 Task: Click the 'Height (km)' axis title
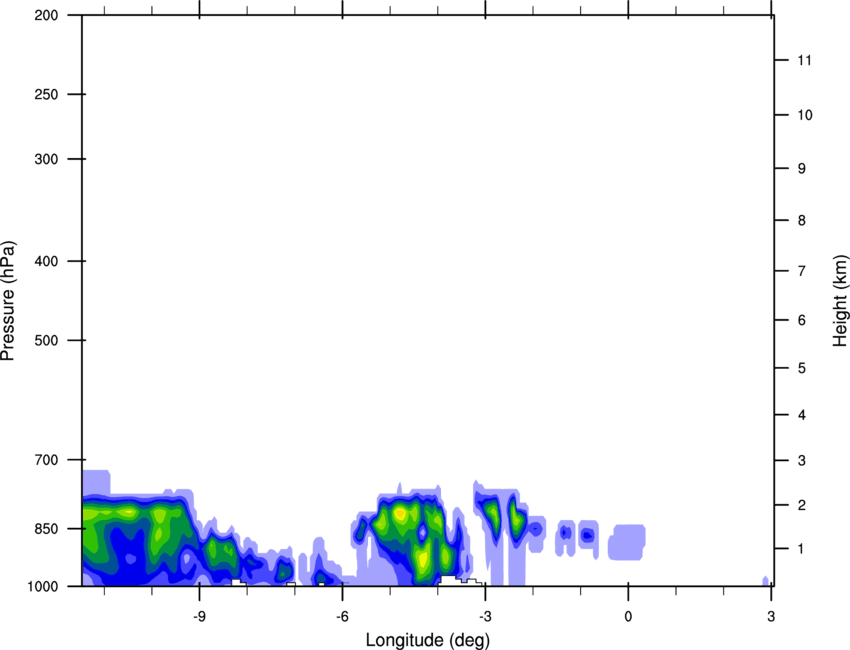click(x=840, y=301)
